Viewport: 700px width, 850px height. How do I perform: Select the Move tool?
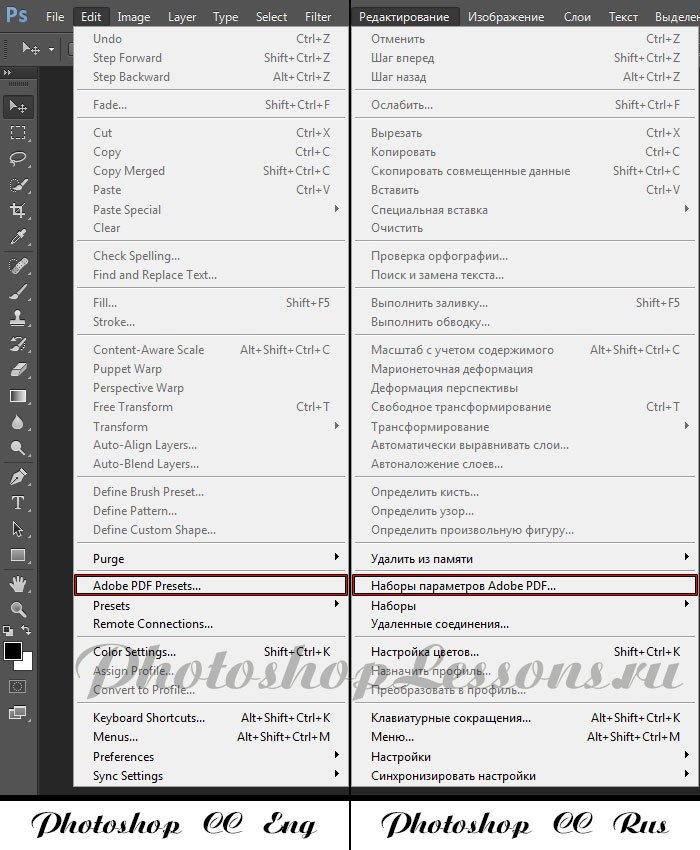[18, 106]
